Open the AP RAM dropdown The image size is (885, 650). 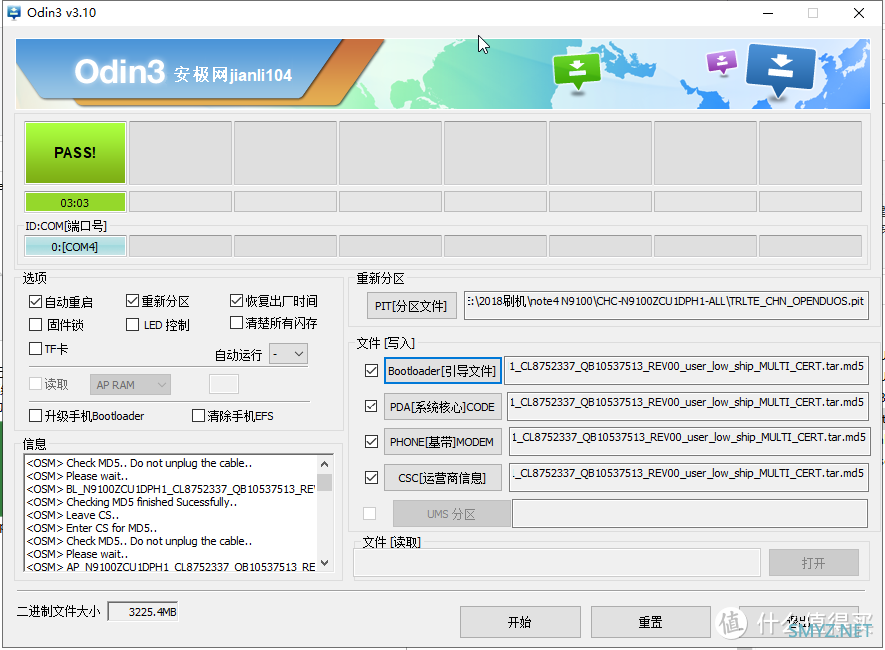click(x=130, y=385)
